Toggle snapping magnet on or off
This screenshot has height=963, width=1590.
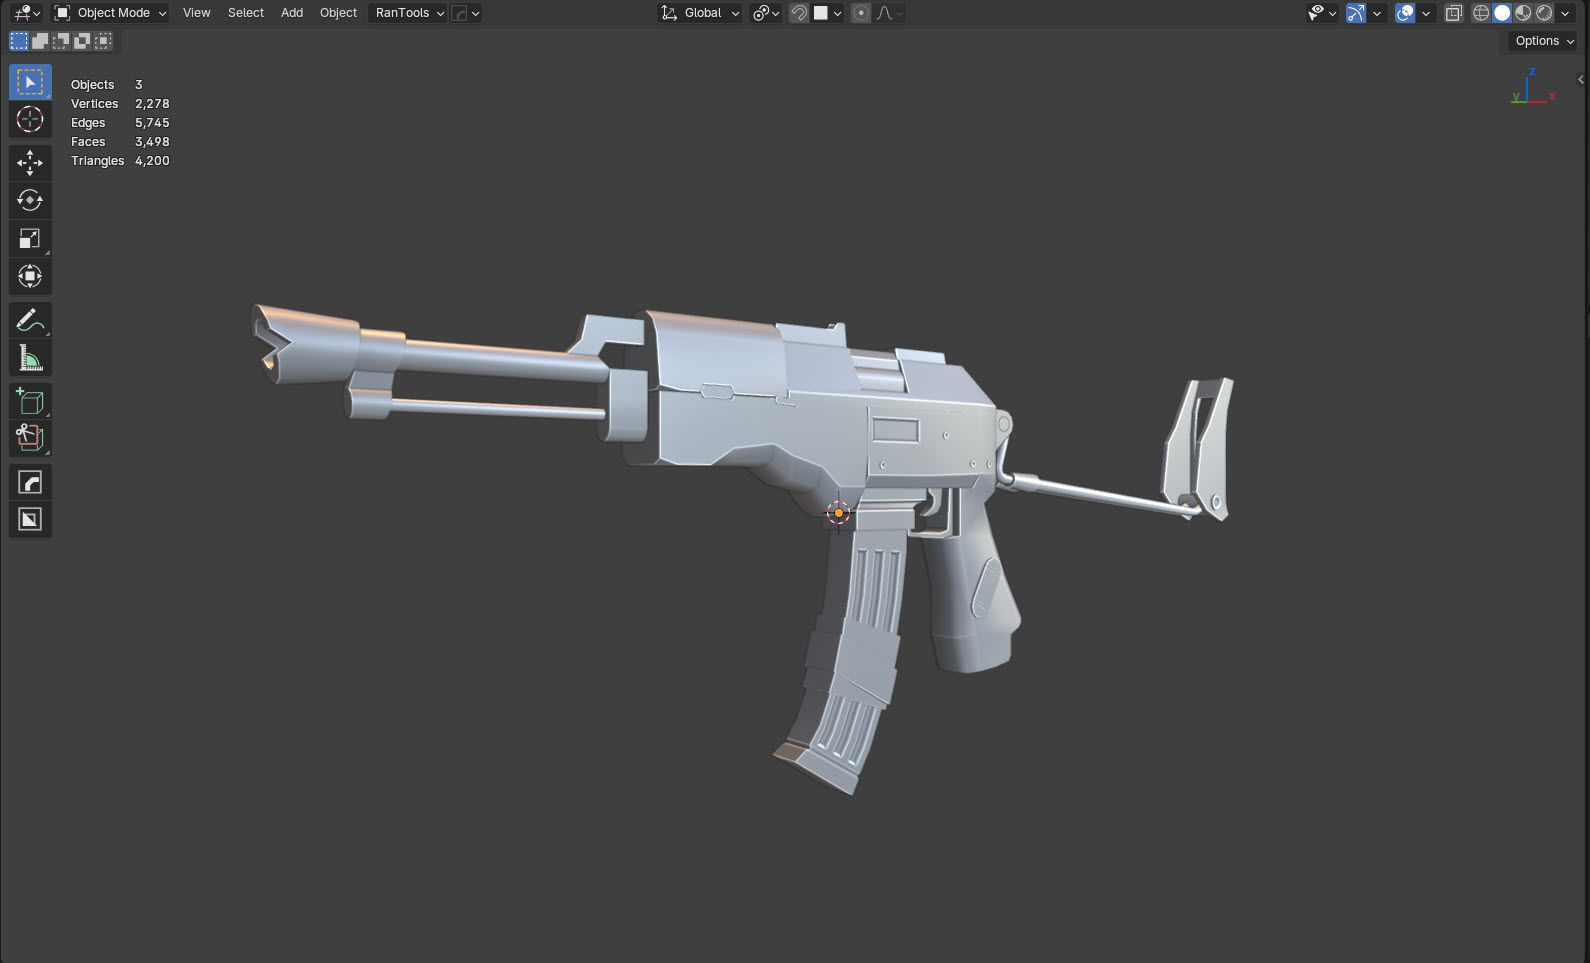(799, 13)
